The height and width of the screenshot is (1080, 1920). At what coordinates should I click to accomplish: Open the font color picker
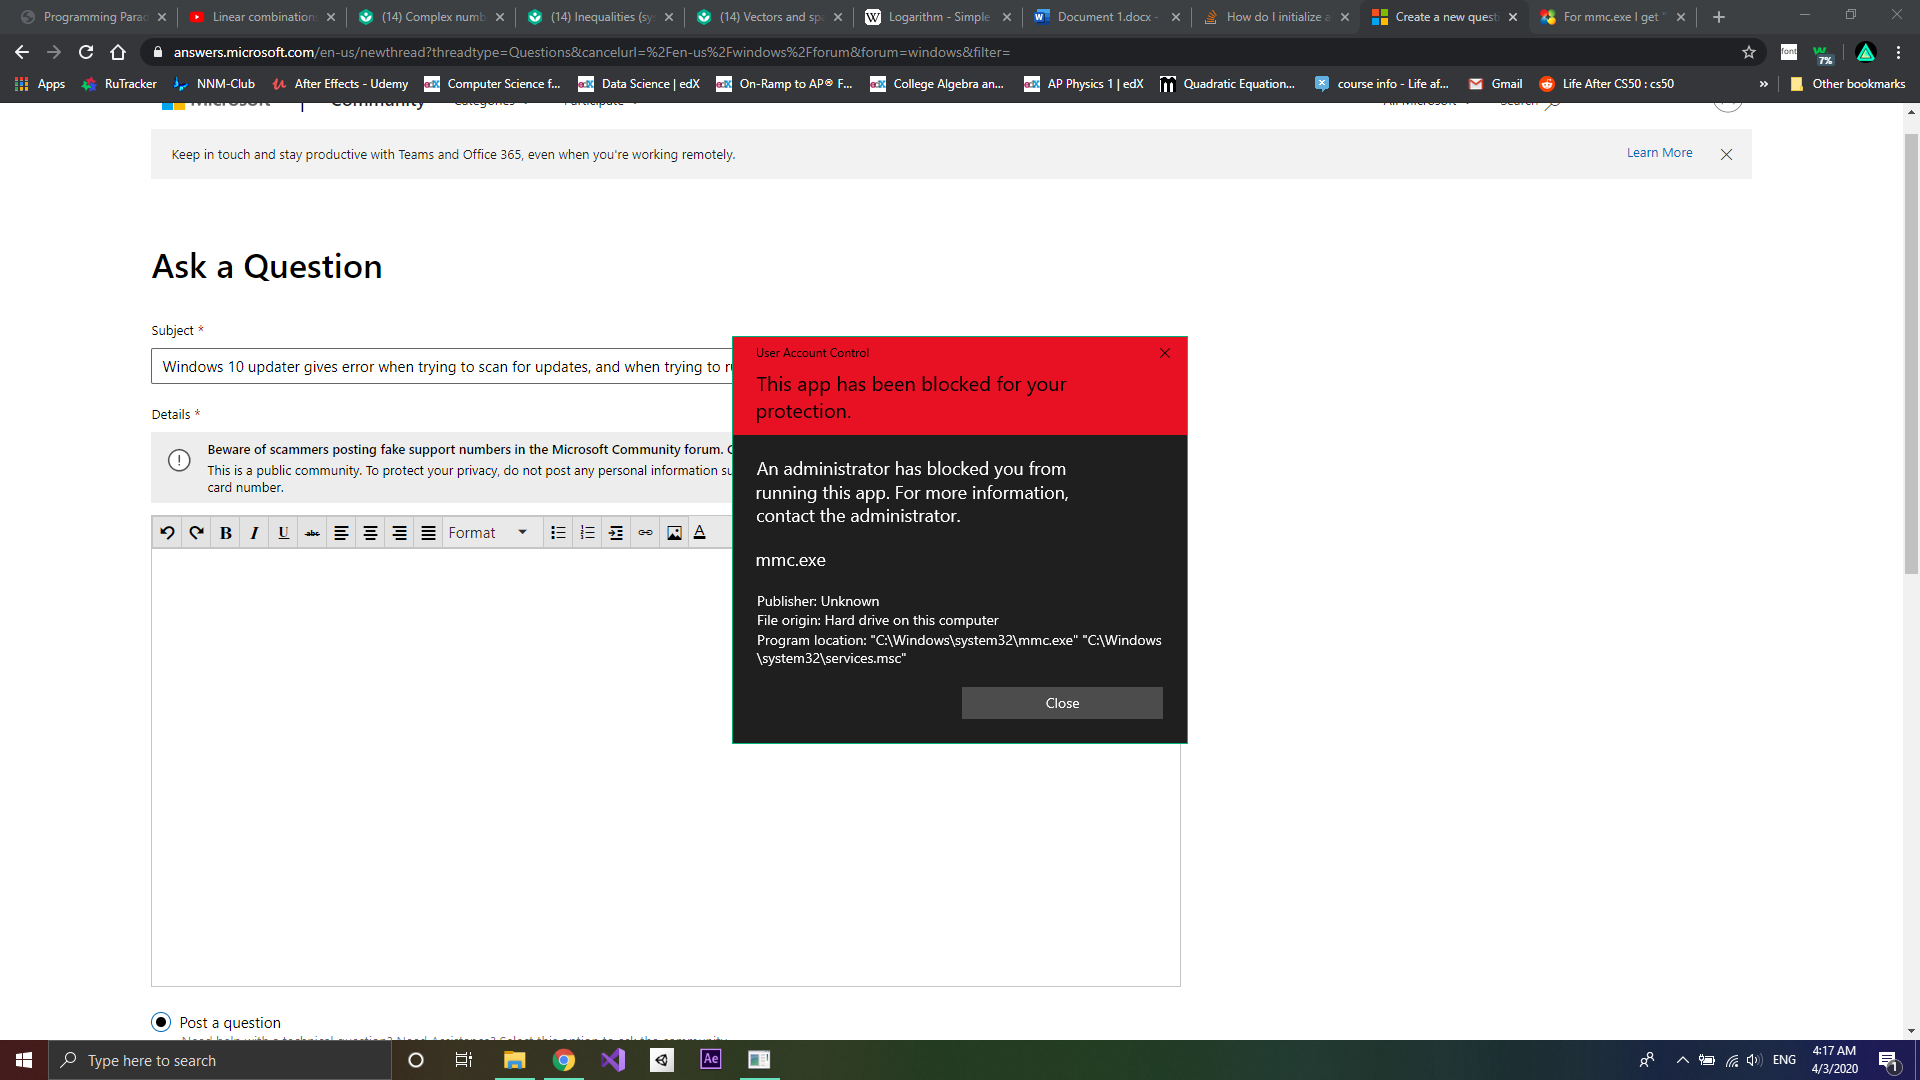[x=700, y=533]
